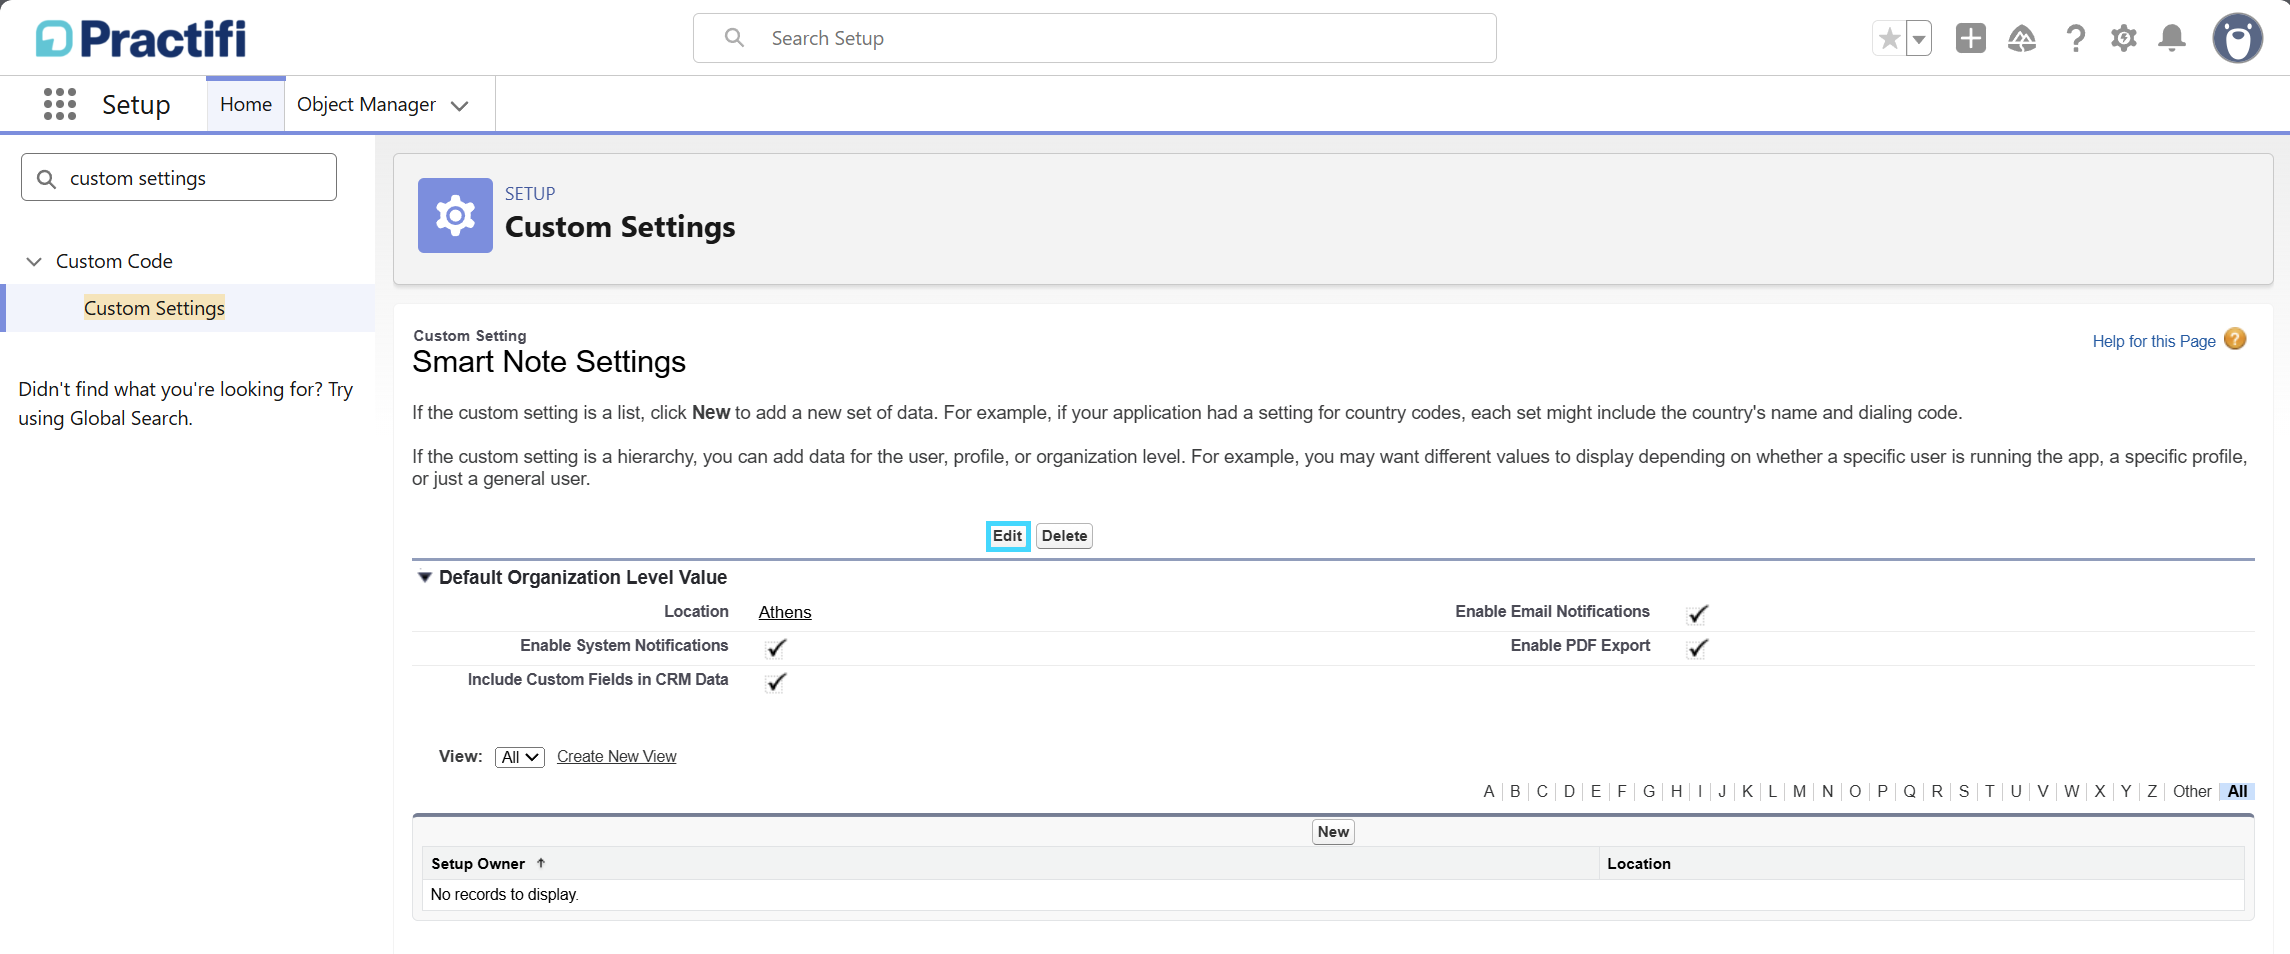Filter list by letter U

pos(2016,791)
